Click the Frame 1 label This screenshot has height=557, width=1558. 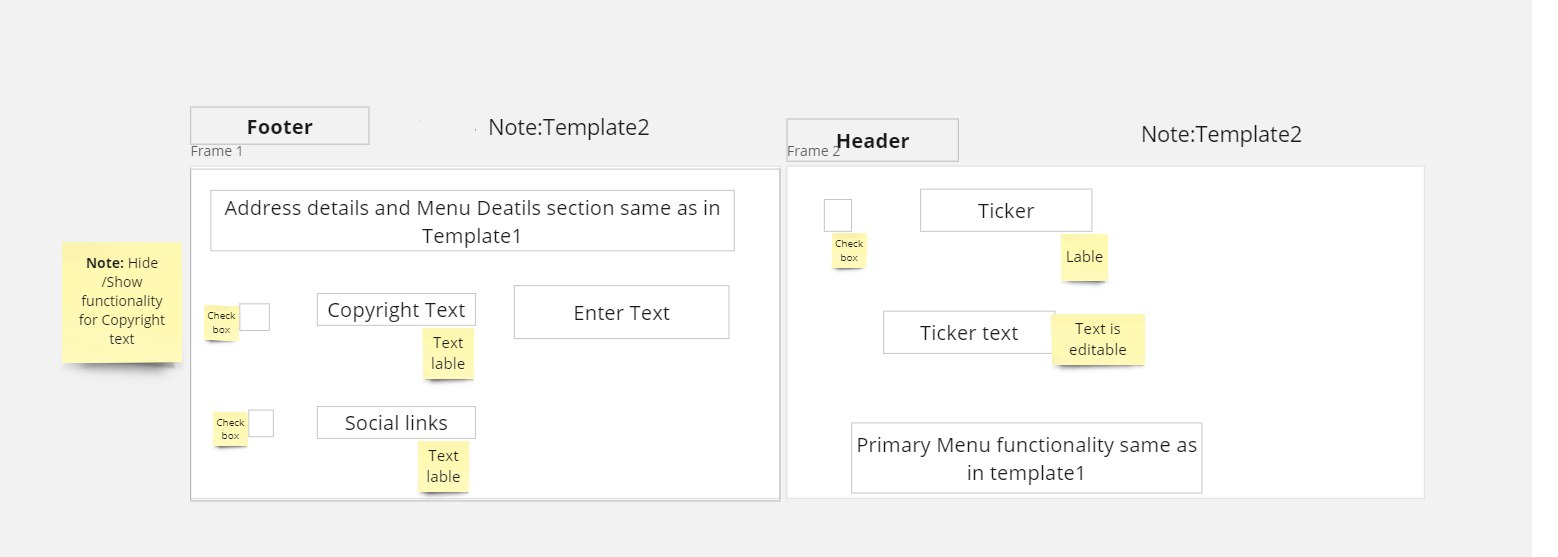tap(217, 151)
